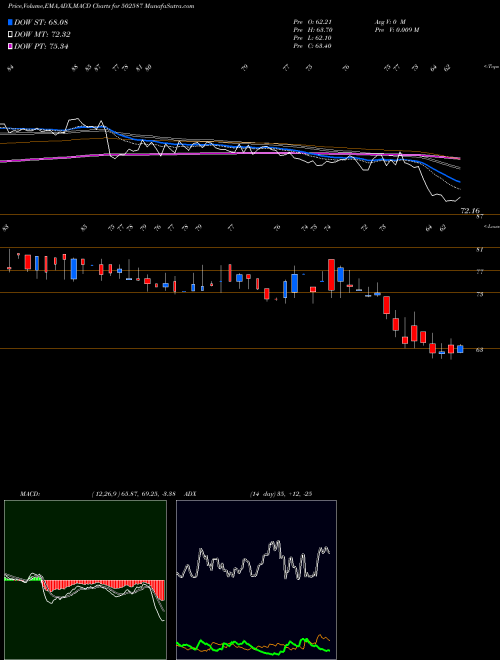Click the '<Lows' label at right edge

pos(491,226)
